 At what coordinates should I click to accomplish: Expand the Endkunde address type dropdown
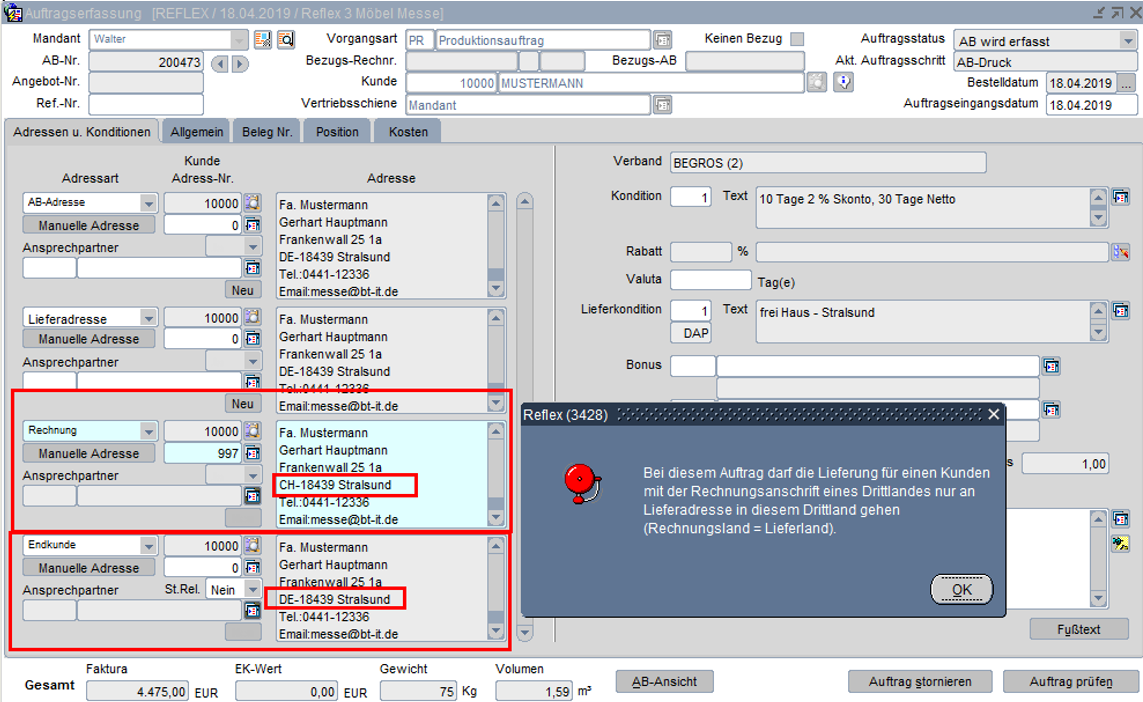tap(149, 546)
